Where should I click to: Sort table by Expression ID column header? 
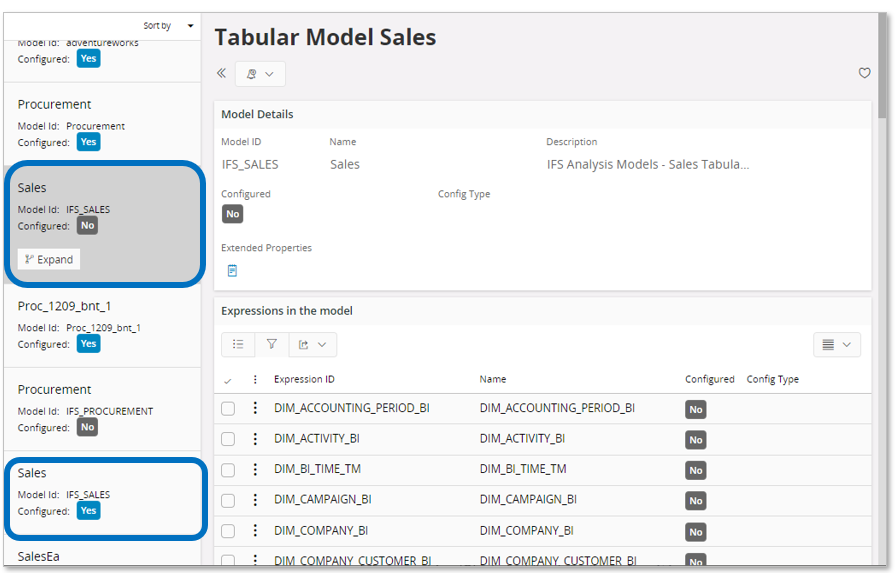304,380
